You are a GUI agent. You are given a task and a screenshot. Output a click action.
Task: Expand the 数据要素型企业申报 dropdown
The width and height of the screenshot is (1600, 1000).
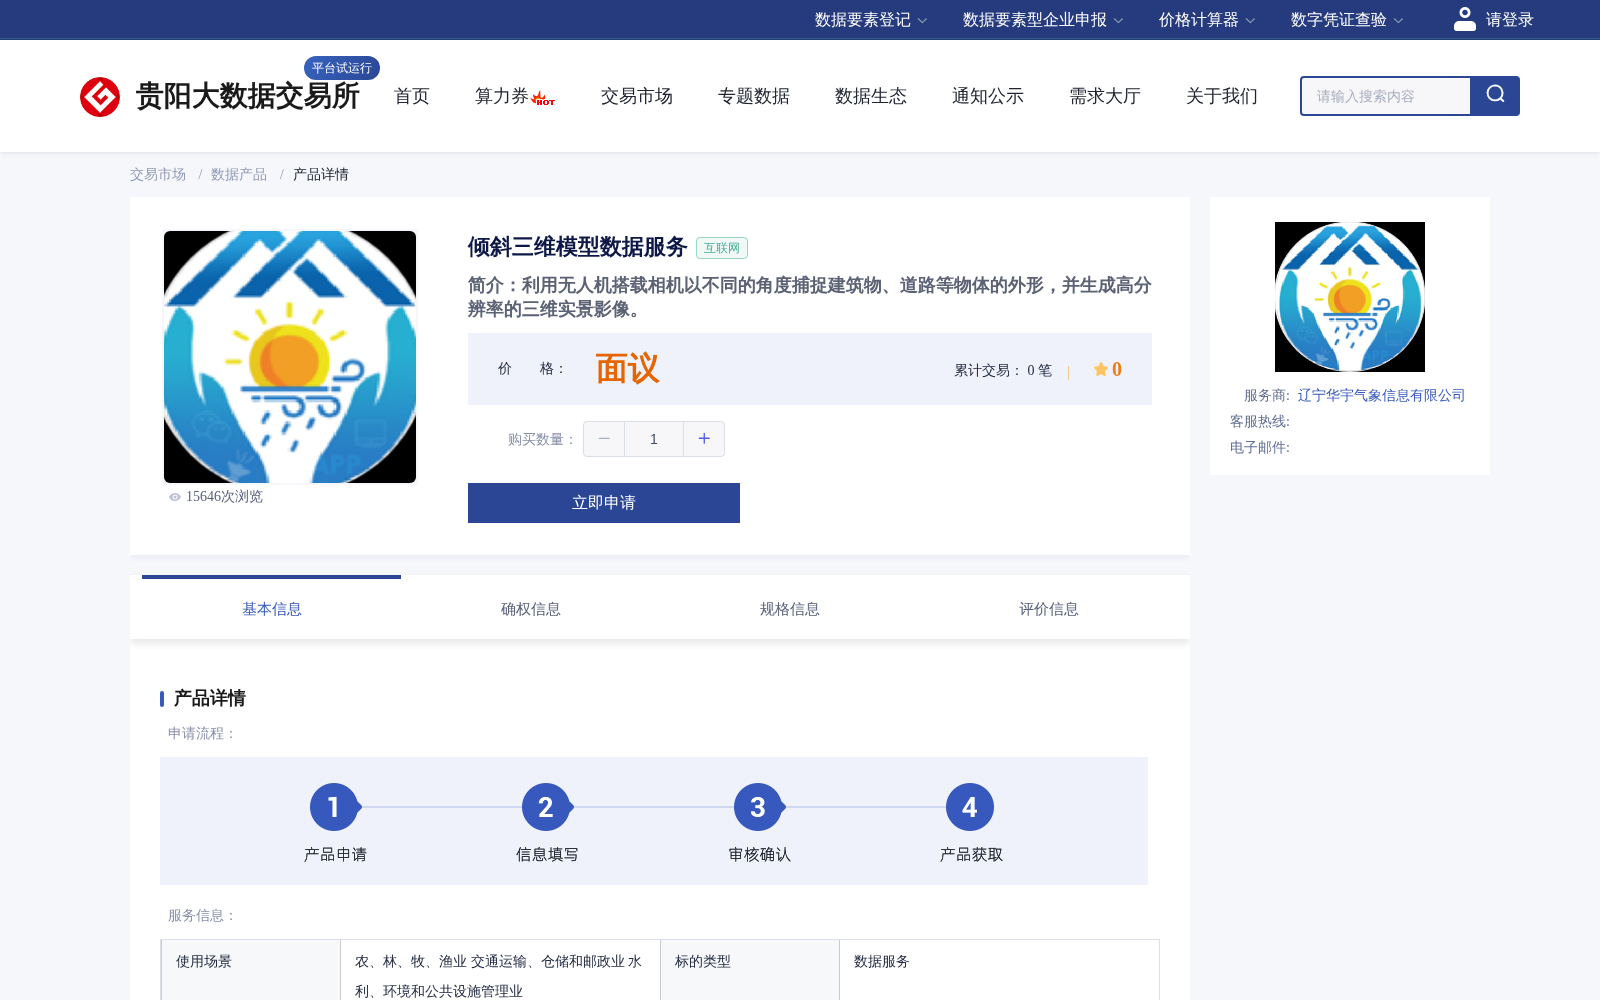tap(1043, 20)
